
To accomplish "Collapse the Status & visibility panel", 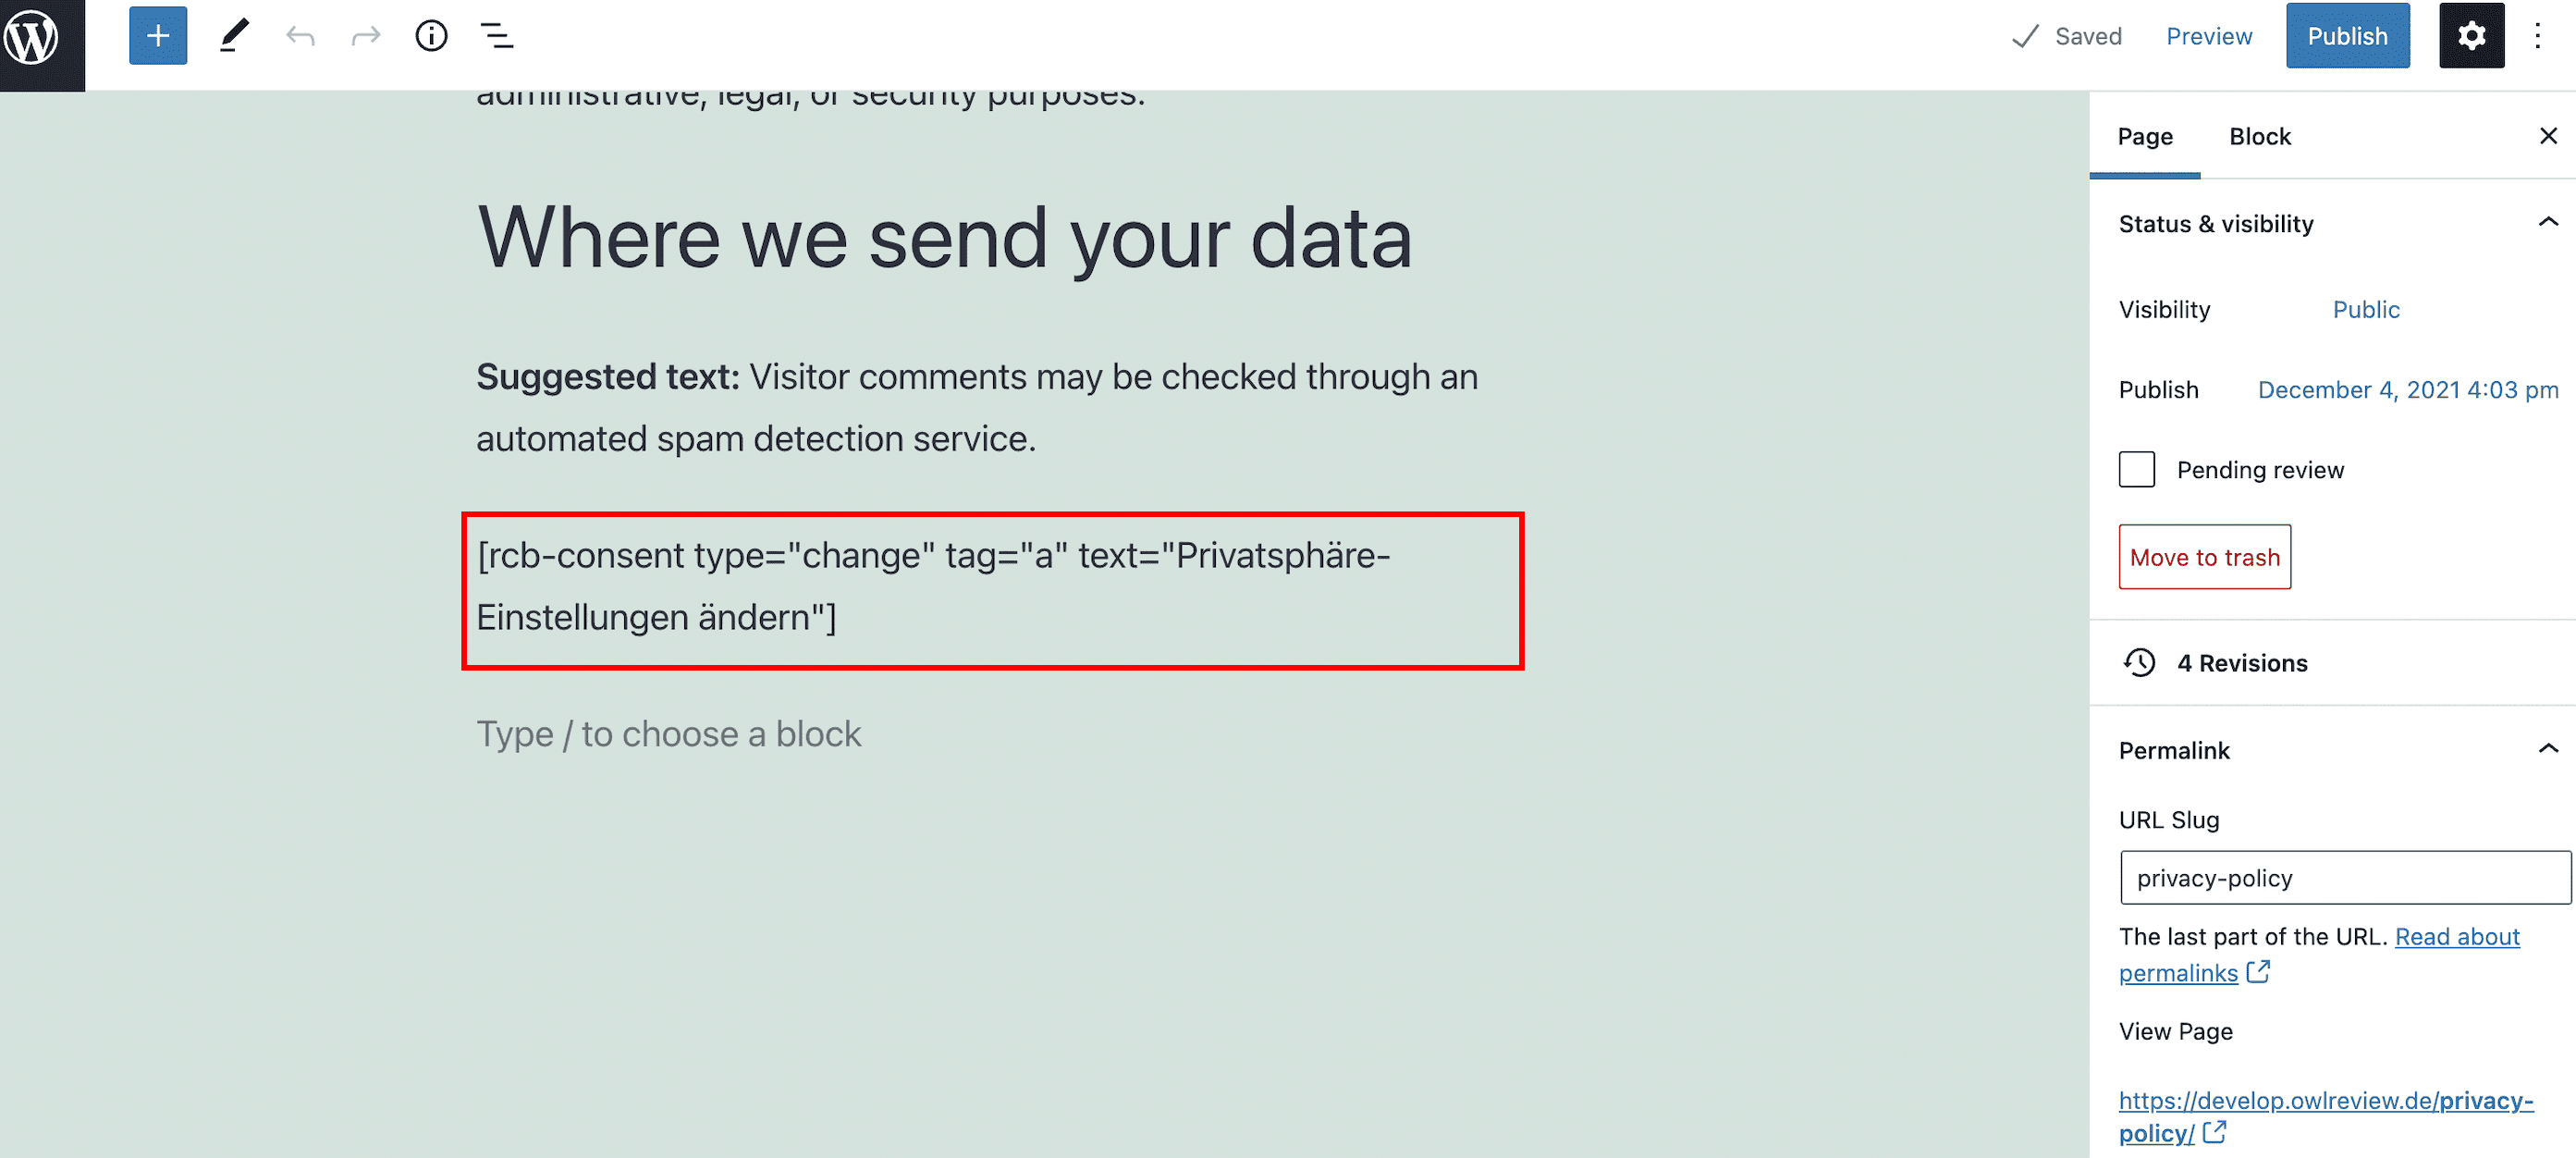I will (x=2548, y=223).
